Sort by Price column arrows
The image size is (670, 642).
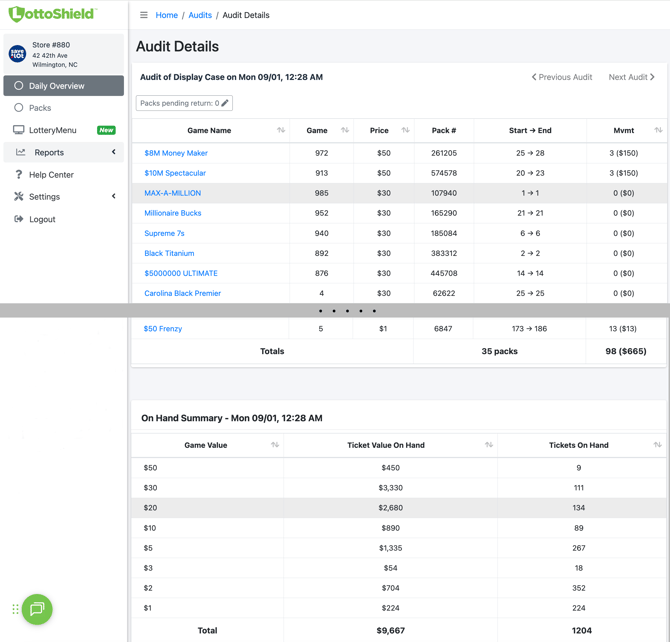(405, 130)
